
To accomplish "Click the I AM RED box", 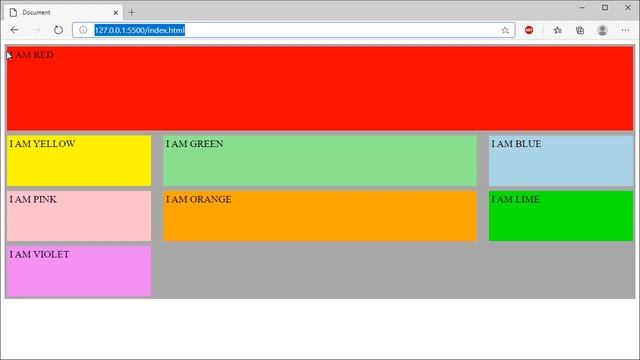I will [320, 89].
